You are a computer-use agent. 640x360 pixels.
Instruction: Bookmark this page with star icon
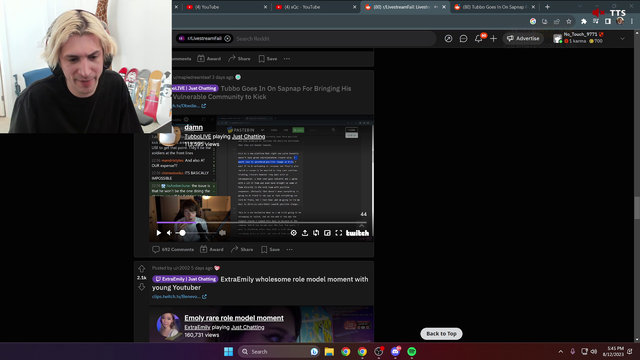coord(569,21)
